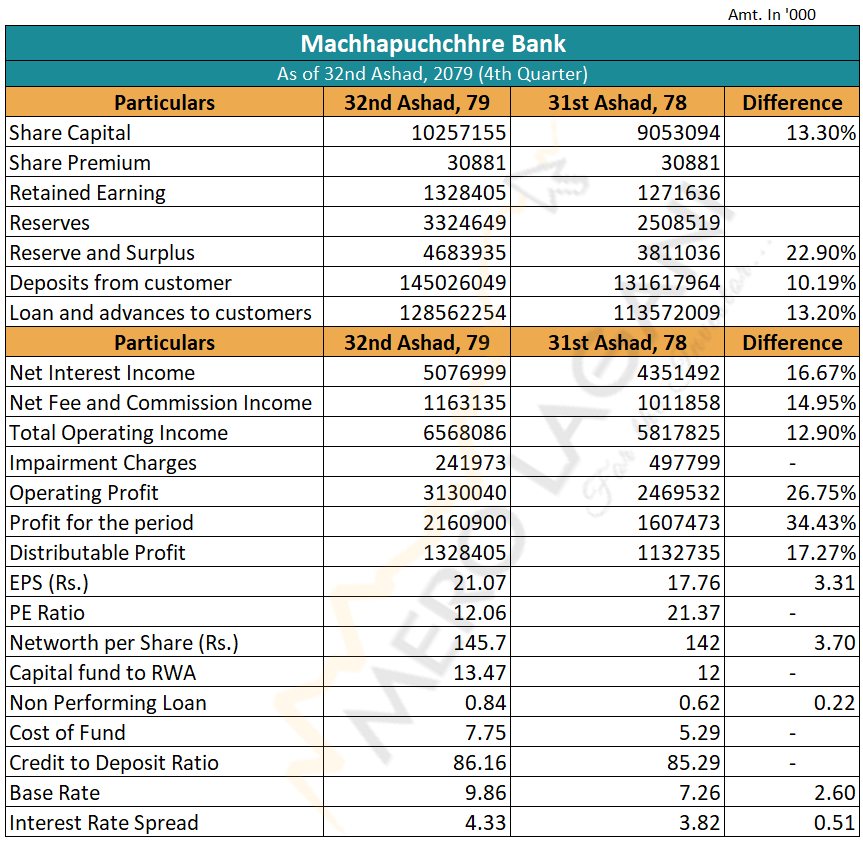
Task: Select Distributable Profit label
Action: coord(97,553)
